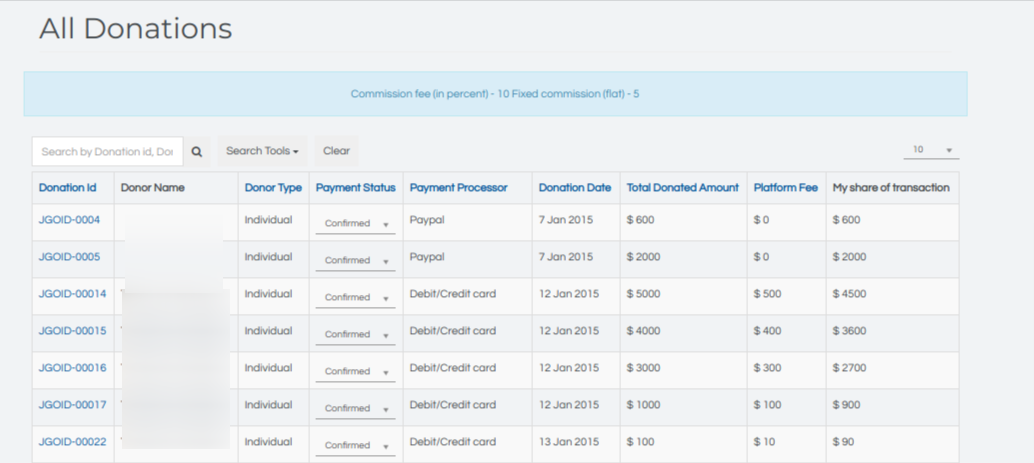Expand payment status dropdown for JGOID-0004

tap(355, 224)
